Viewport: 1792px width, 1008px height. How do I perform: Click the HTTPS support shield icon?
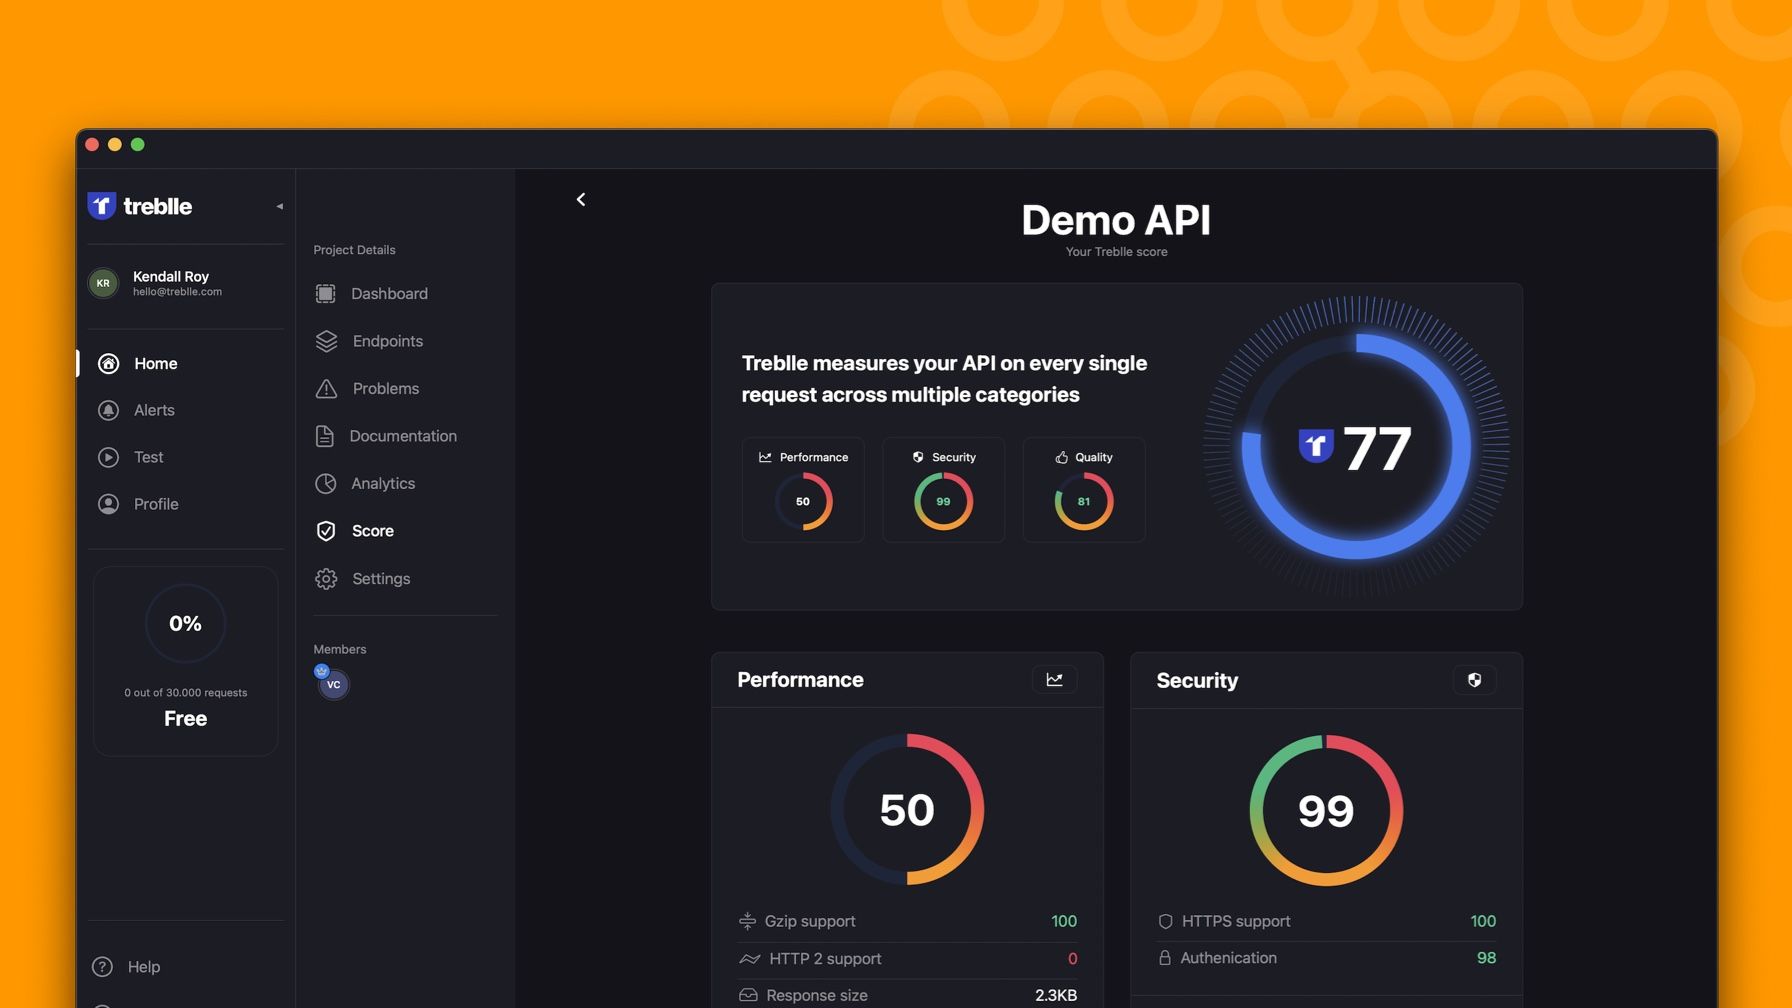[1165, 921]
